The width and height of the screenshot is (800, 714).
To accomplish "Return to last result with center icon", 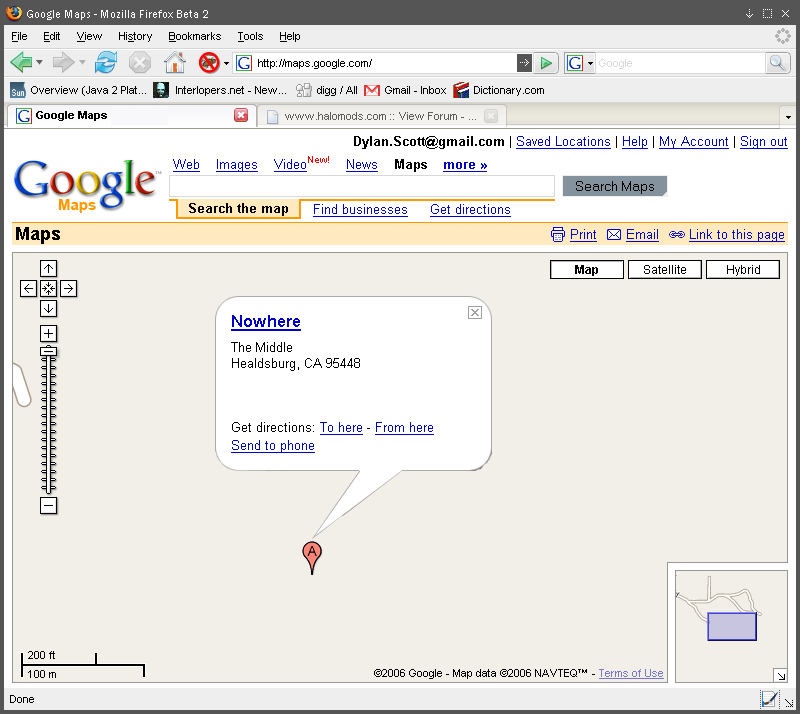I will (48, 288).
